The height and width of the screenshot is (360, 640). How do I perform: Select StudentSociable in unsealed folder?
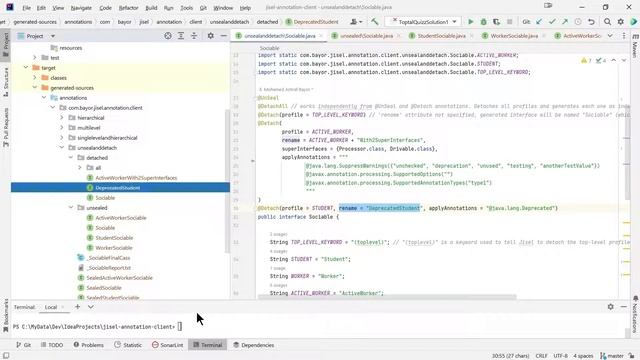pos(114,238)
